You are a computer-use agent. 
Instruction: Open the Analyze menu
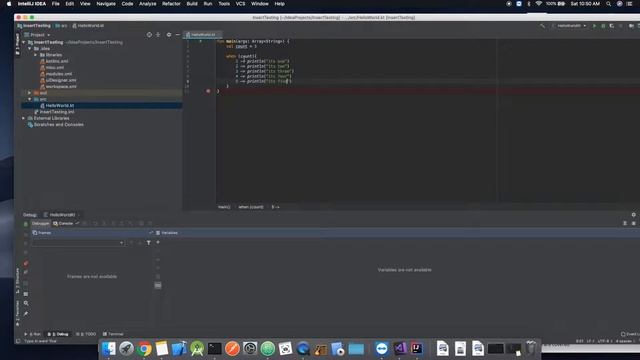(x=147, y=4)
